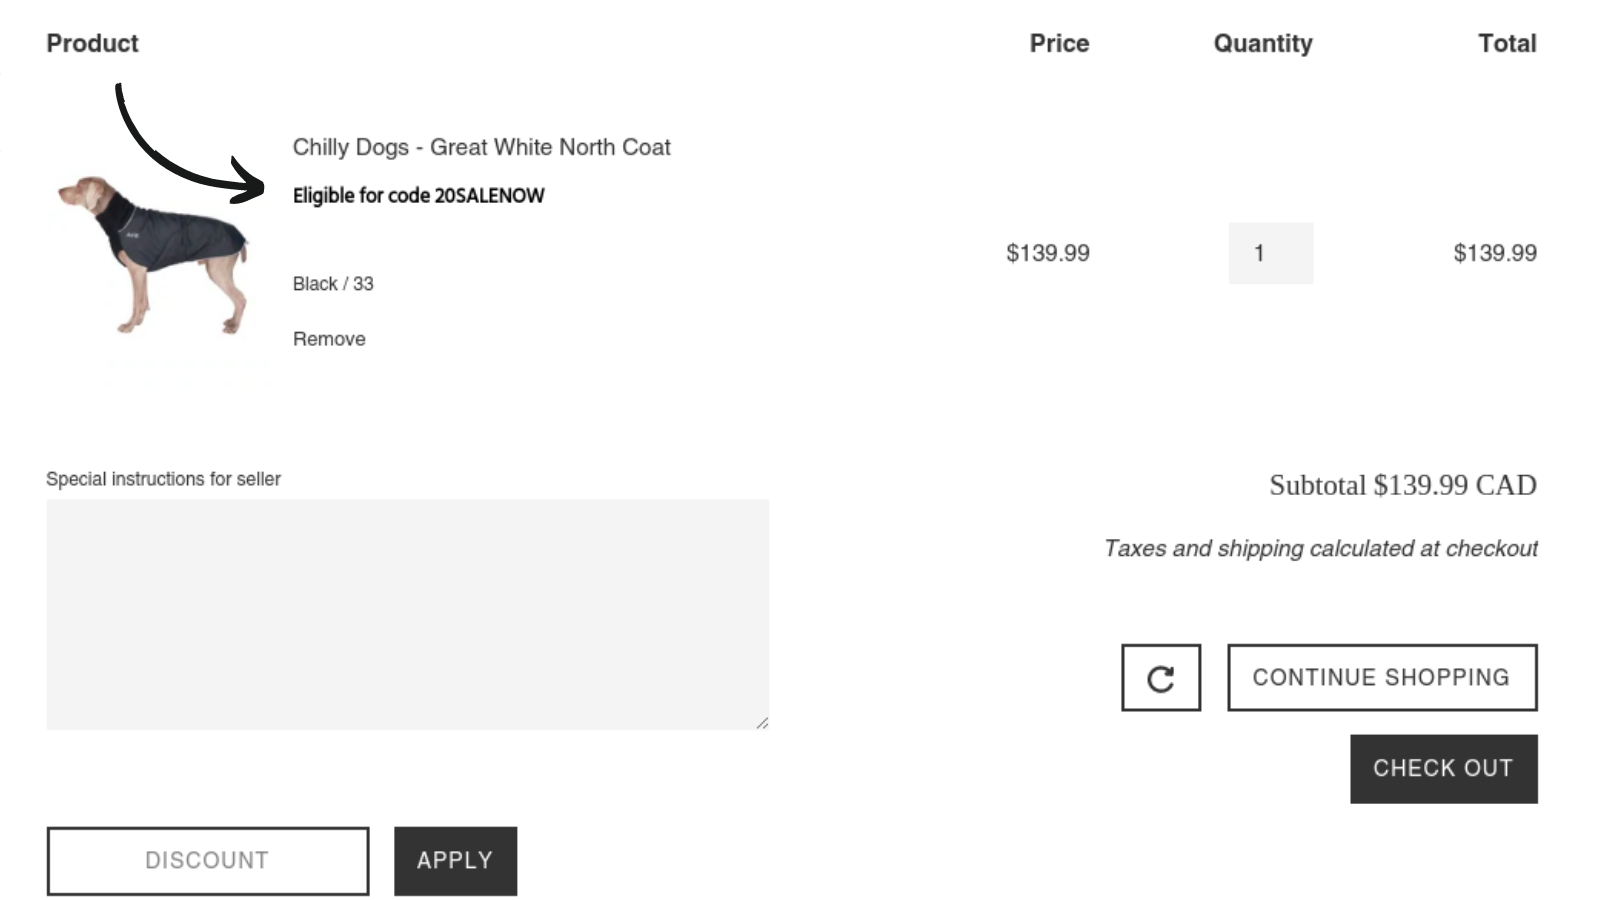The width and height of the screenshot is (1600, 900).
Task: Click the Total column header
Action: point(1507,43)
